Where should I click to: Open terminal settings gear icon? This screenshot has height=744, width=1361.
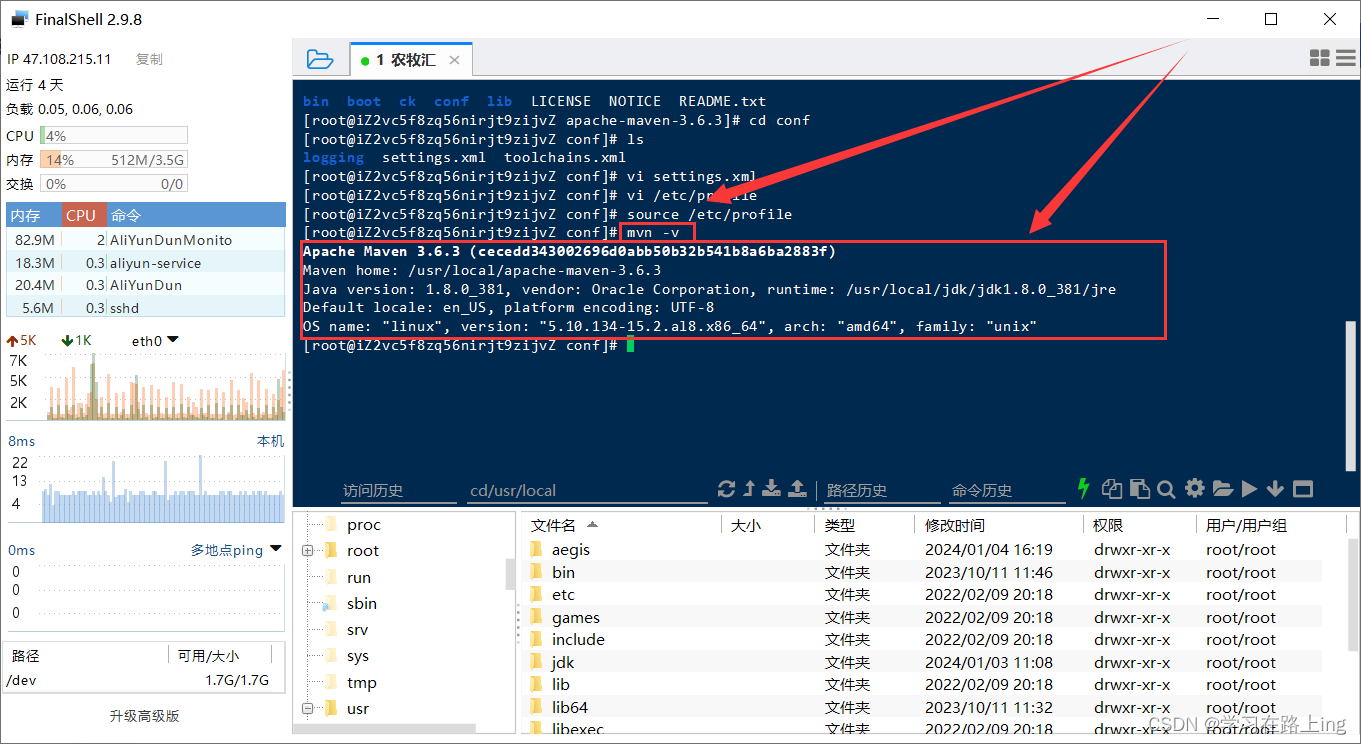1194,488
